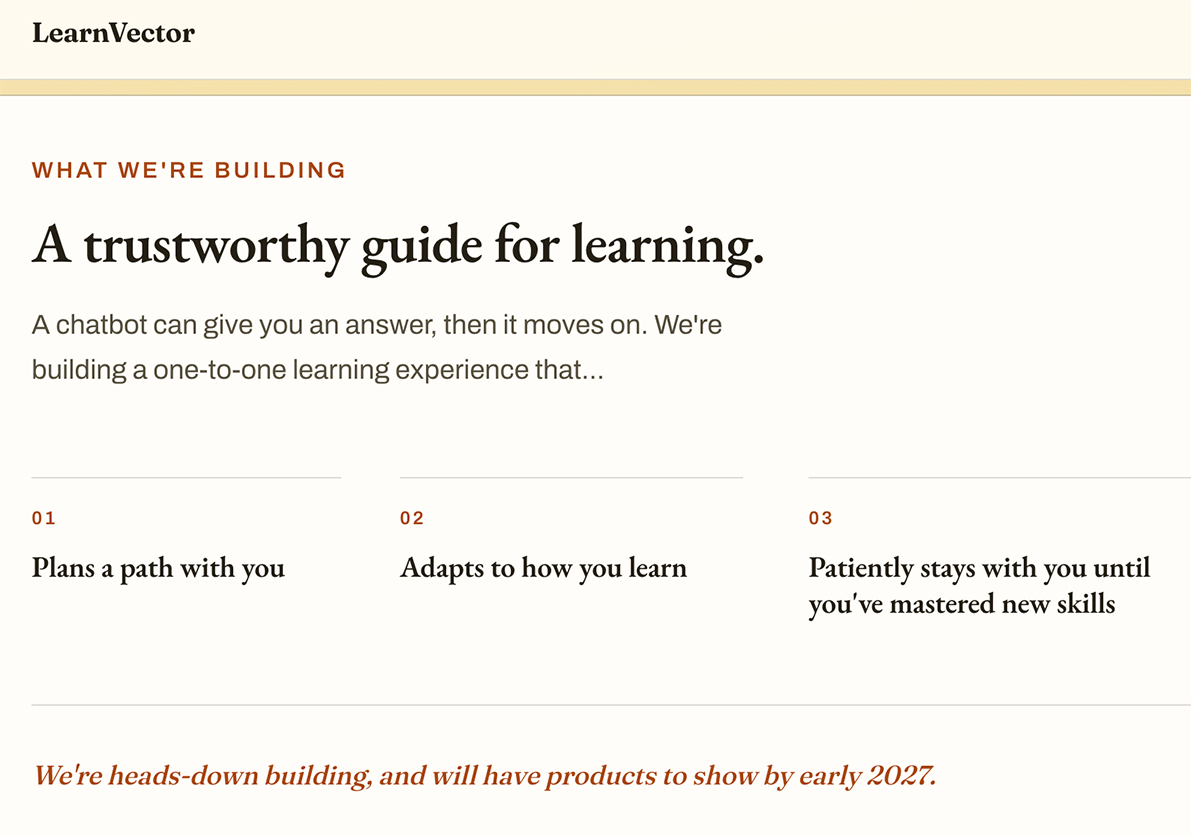The image size is (1191, 837).
Task: Click 'early 2027' in the italic statement
Action: coord(867,776)
